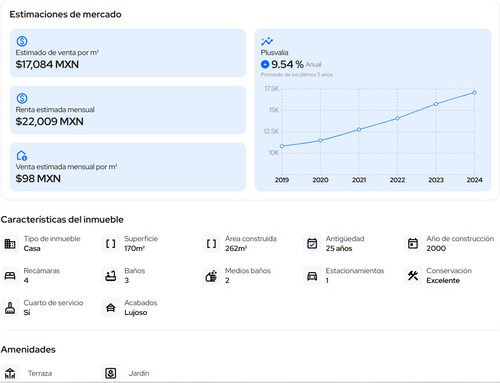Click the 262m² Área construida value
This screenshot has height=383, width=500.
pyautogui.click(x=236, y=248)
